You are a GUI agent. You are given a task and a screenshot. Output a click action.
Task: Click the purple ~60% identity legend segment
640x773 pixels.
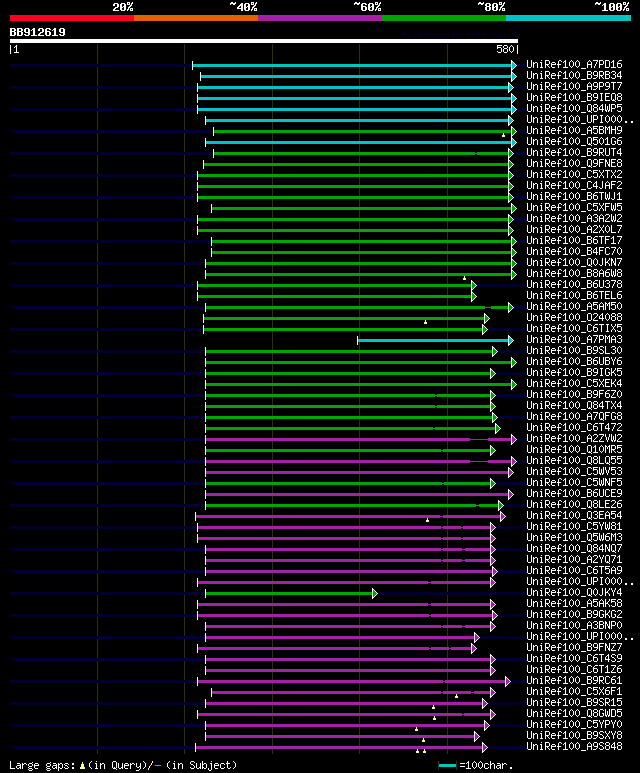320,18
